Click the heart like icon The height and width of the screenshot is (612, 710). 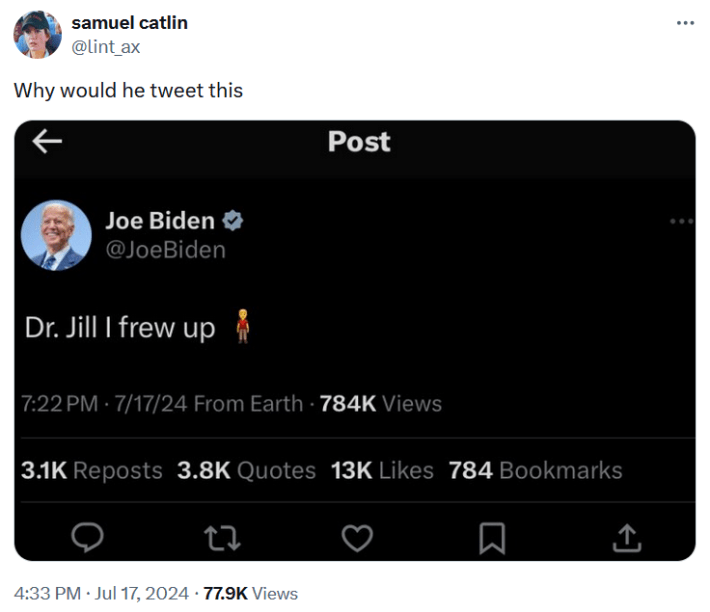[357, 540]
